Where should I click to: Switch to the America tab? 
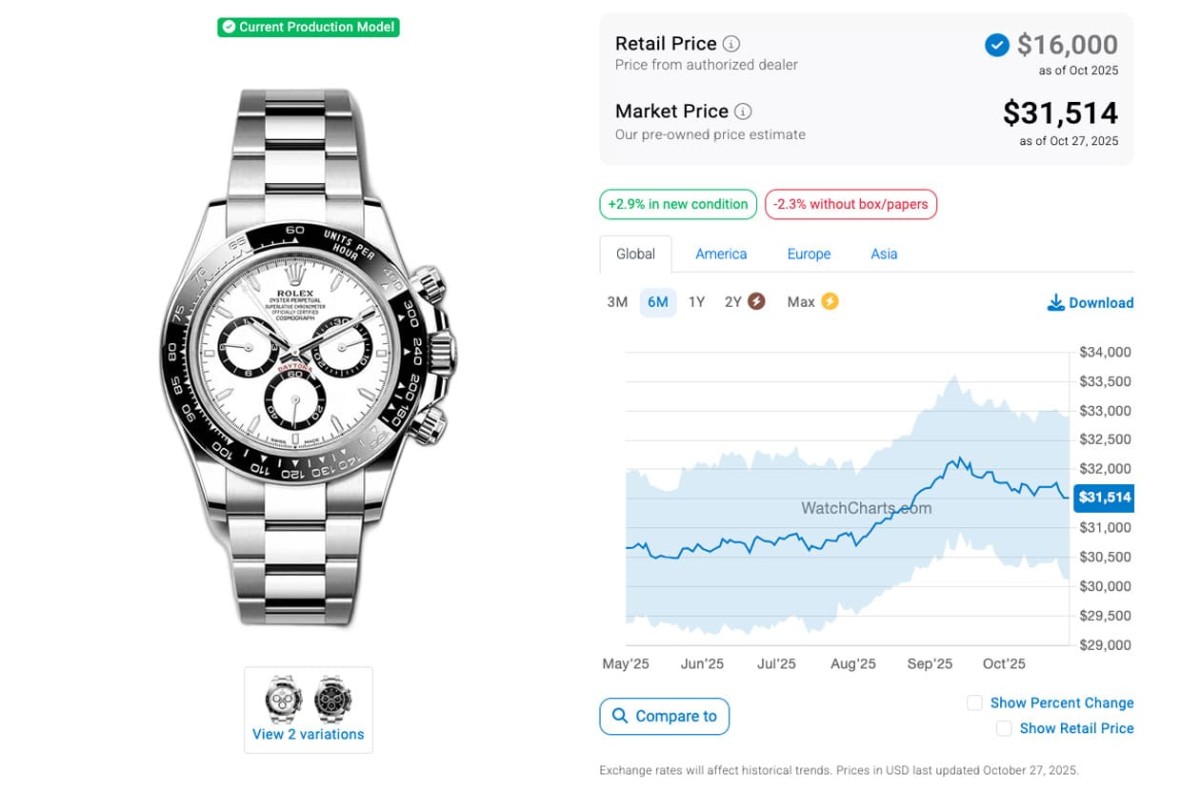[721, 254]
